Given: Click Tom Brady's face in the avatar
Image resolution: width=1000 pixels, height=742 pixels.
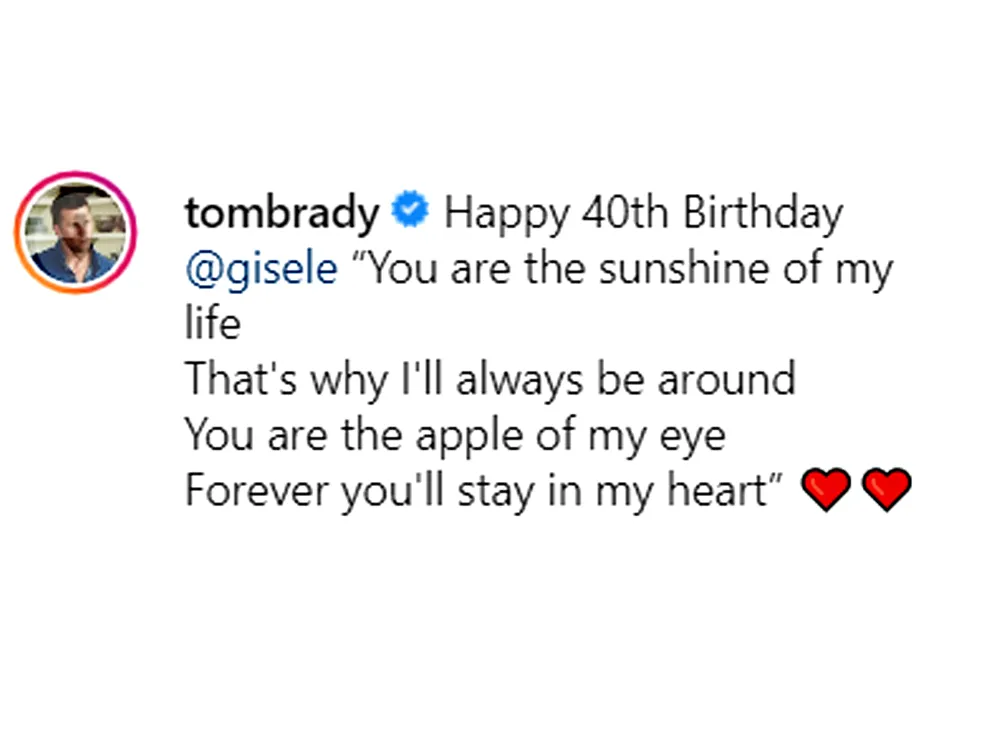Looking at the screenshot, I should point(75,225).
